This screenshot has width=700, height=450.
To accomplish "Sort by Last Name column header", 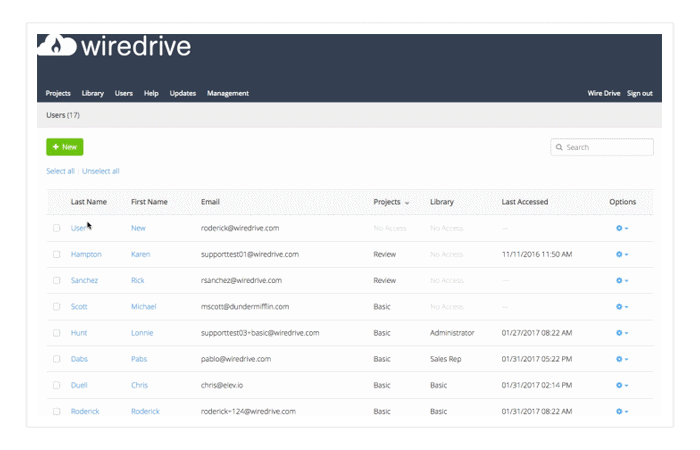I will (88, 202).
